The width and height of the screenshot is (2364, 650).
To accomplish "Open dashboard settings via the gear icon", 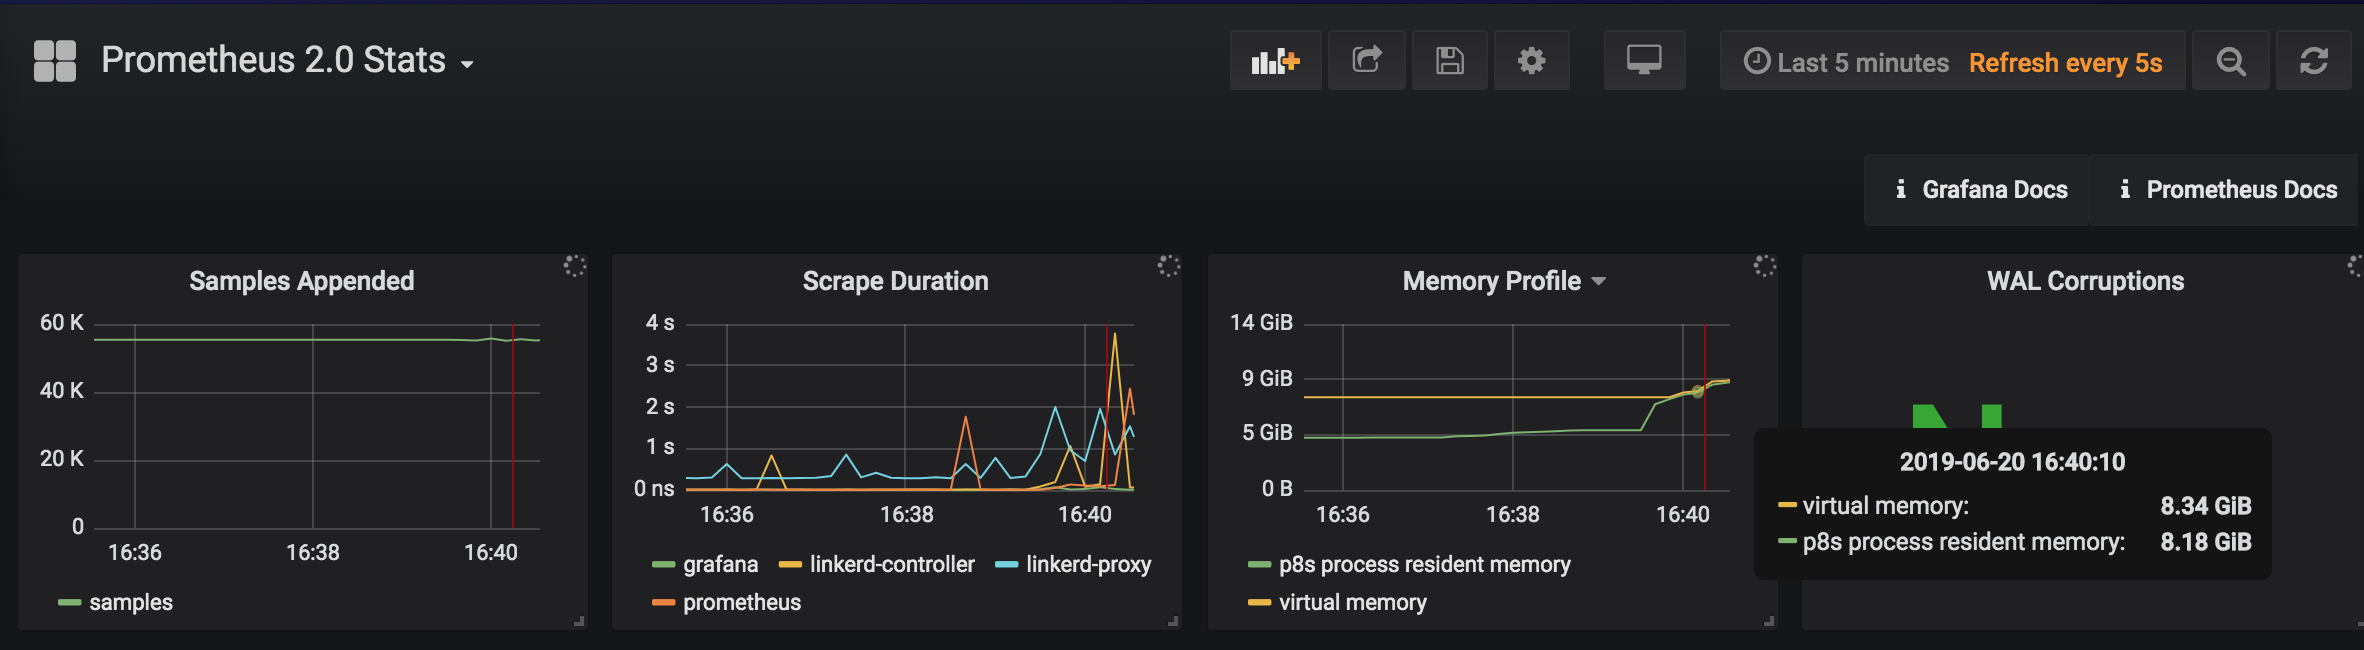I will pyautogui.click(x=1532, y=60).
